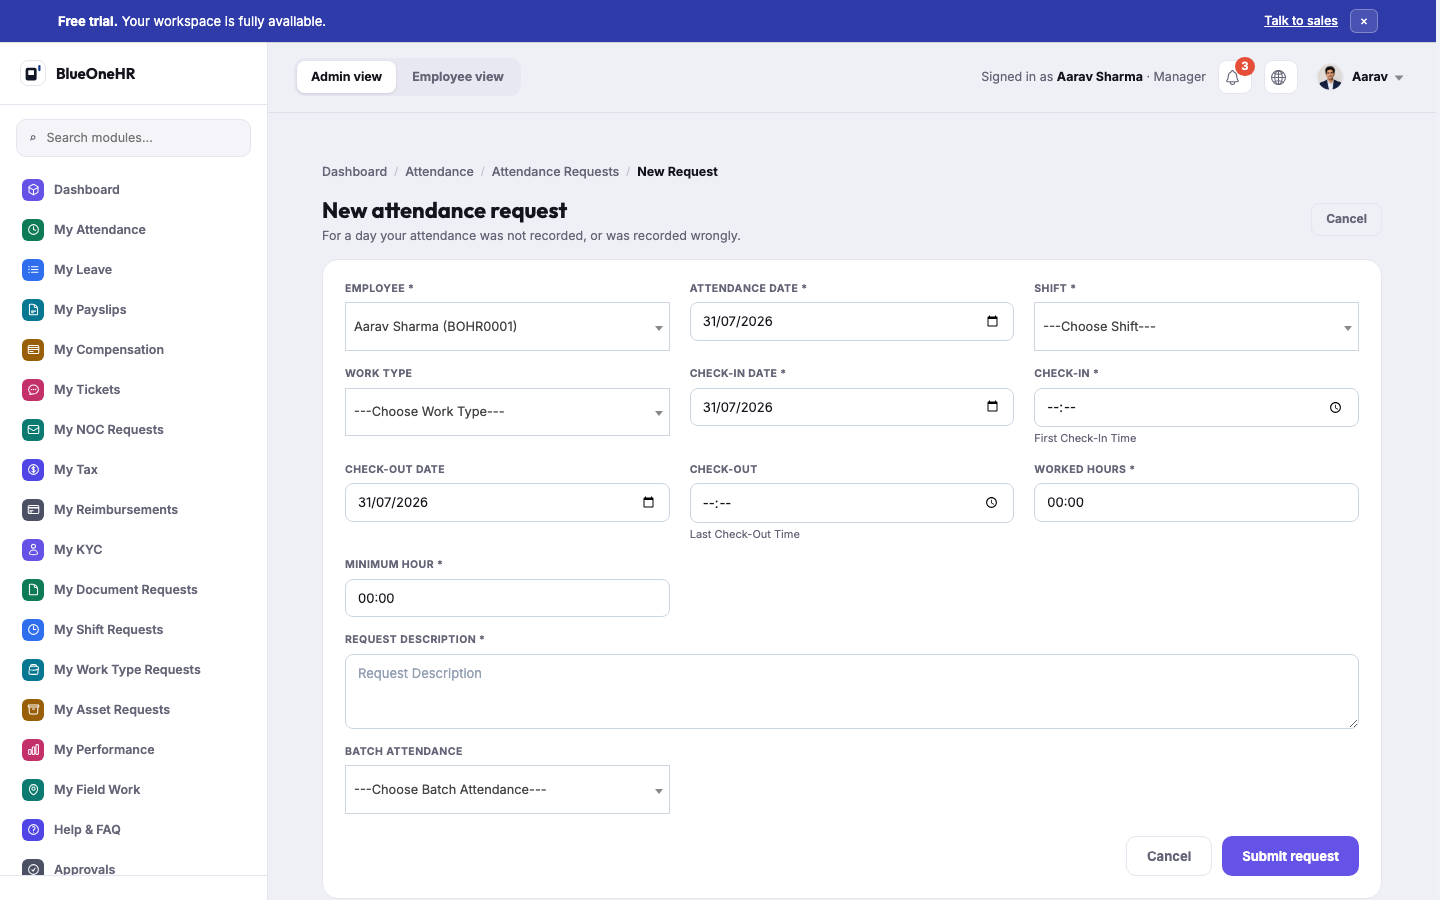
Task: Click the My Performance chart icon
Action: click(x=33, y=750)
